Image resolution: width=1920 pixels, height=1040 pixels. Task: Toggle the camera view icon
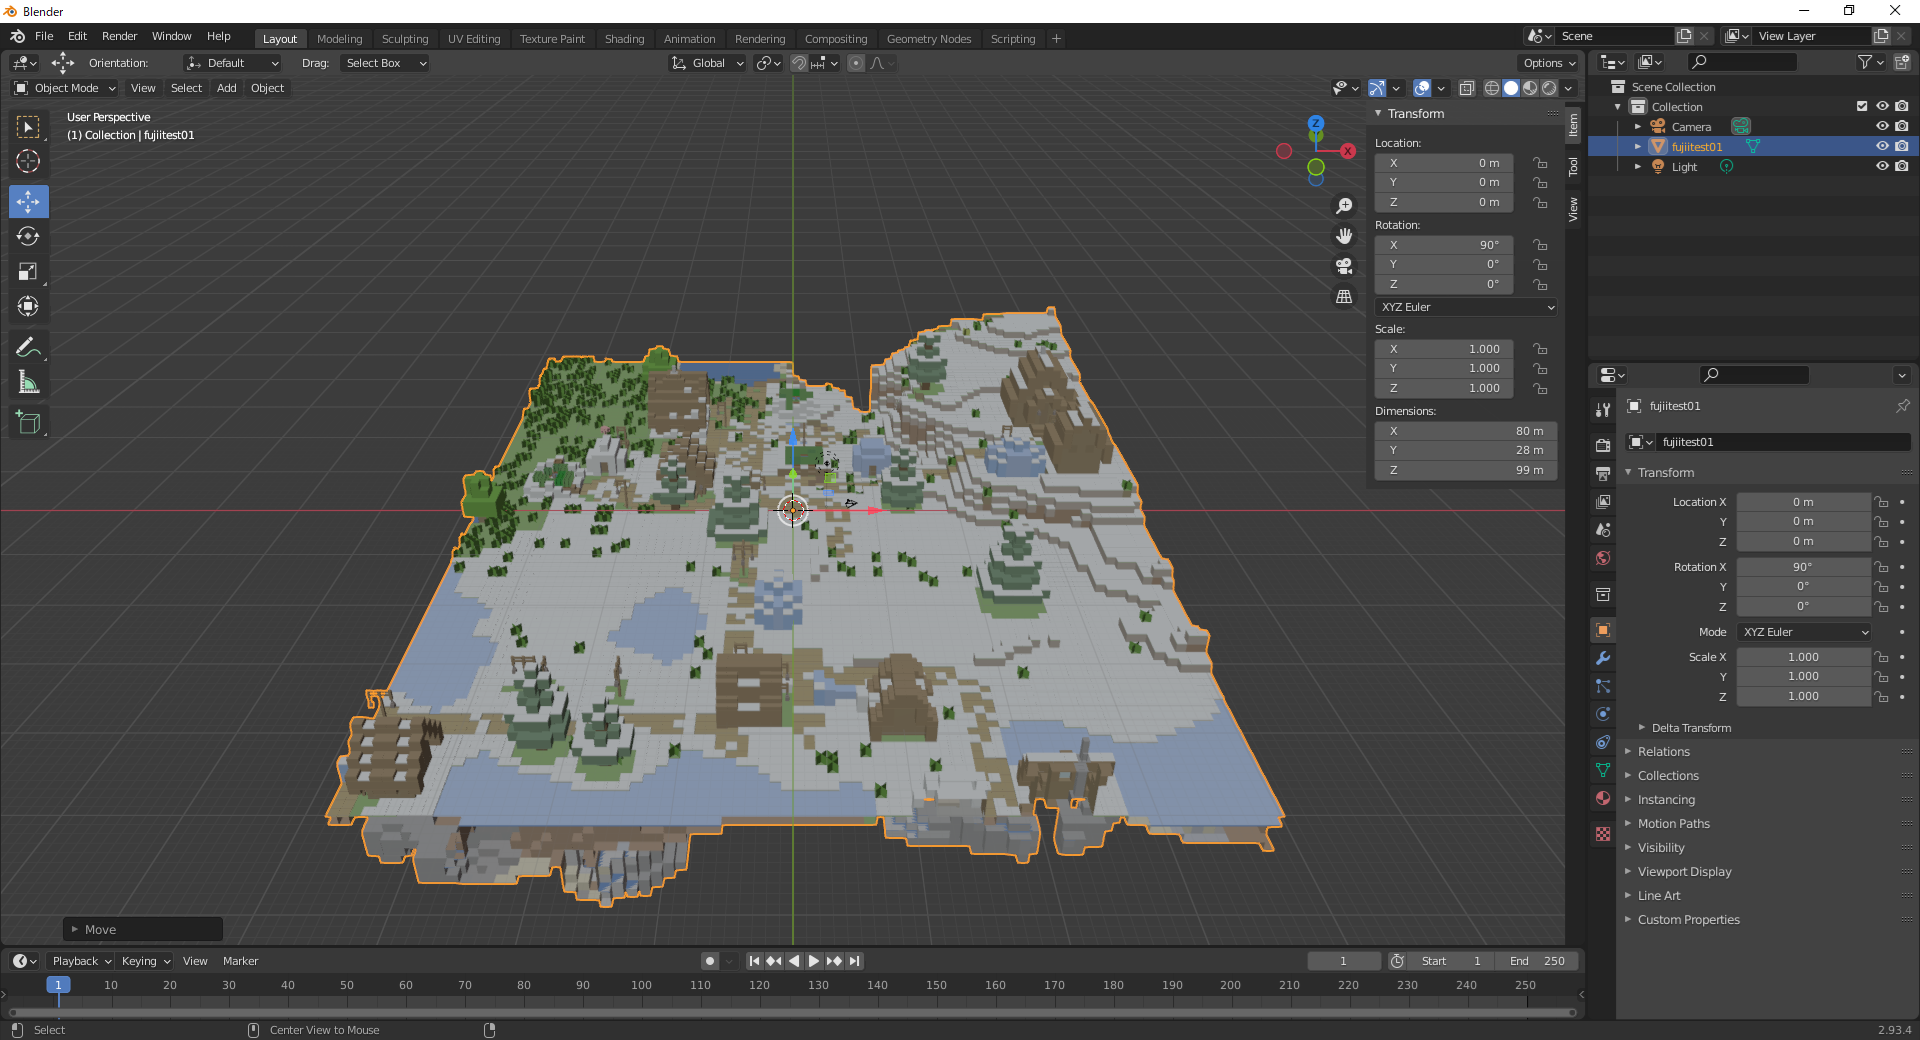point(1344,266)
